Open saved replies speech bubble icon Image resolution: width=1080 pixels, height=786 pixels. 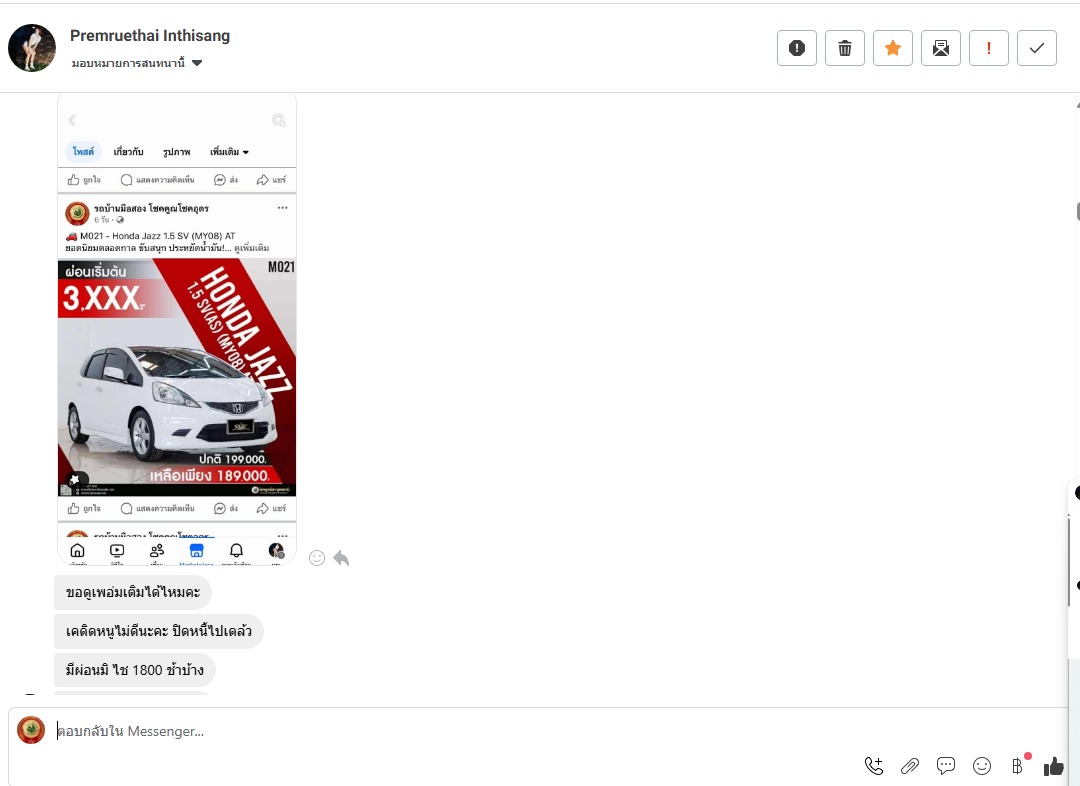point(946,765)
